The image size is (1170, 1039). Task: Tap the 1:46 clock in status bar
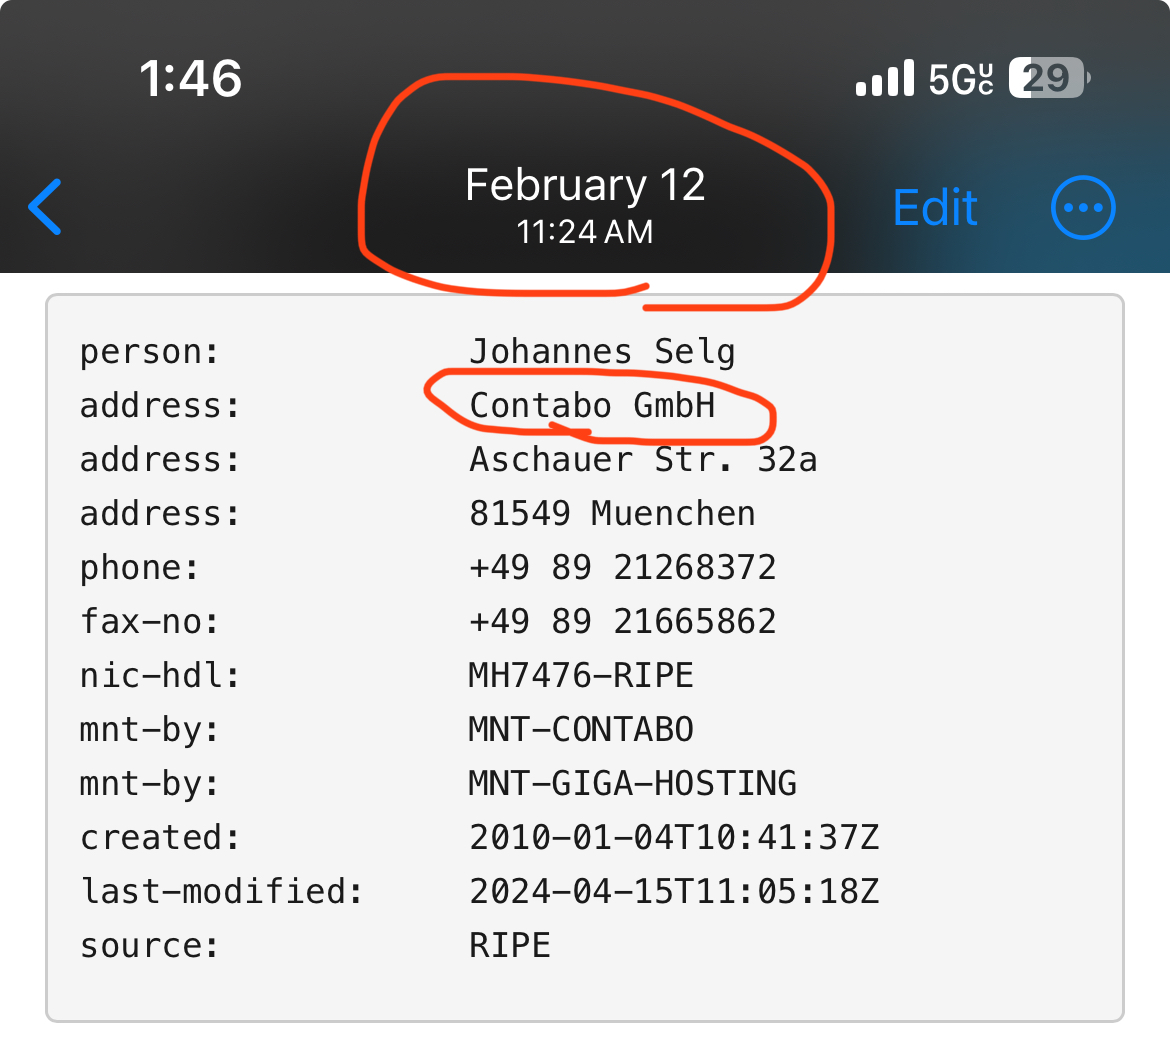(191, 78)
